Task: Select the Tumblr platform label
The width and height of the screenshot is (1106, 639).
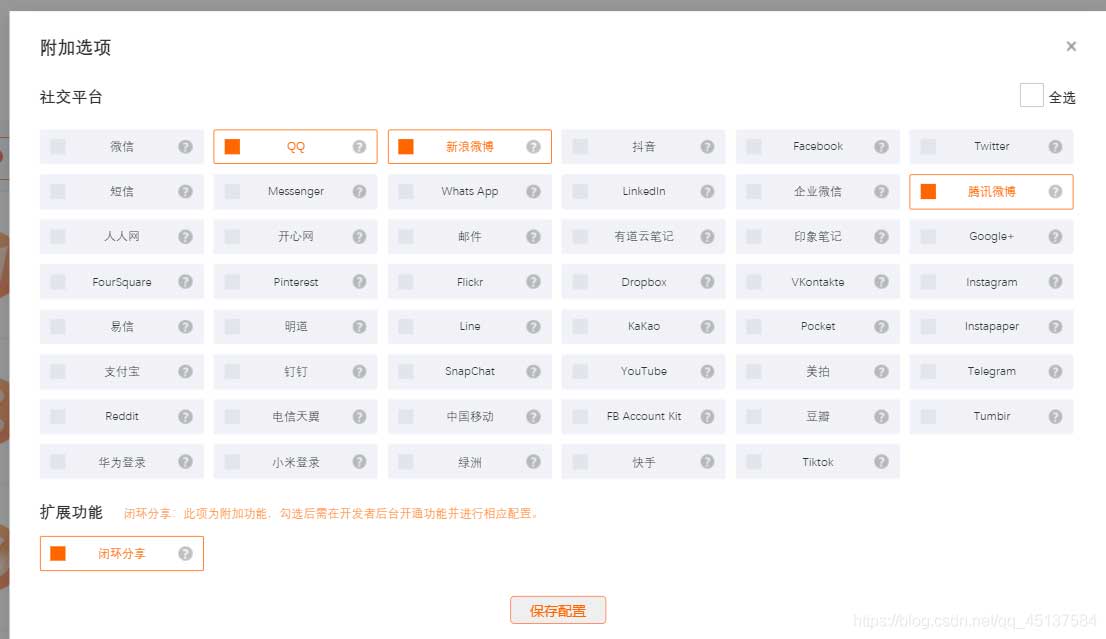Action: (992, 416)
